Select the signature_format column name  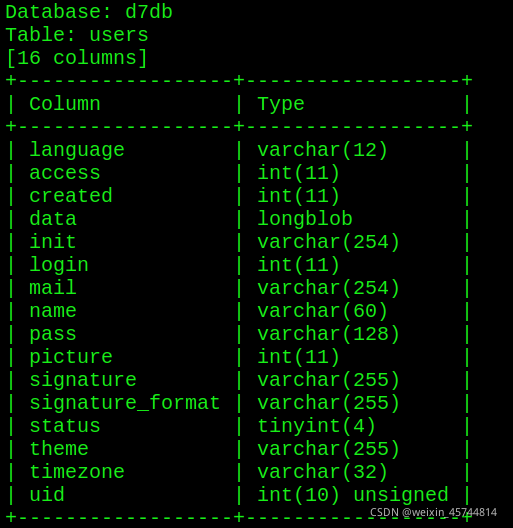click(x=125, y=403)
